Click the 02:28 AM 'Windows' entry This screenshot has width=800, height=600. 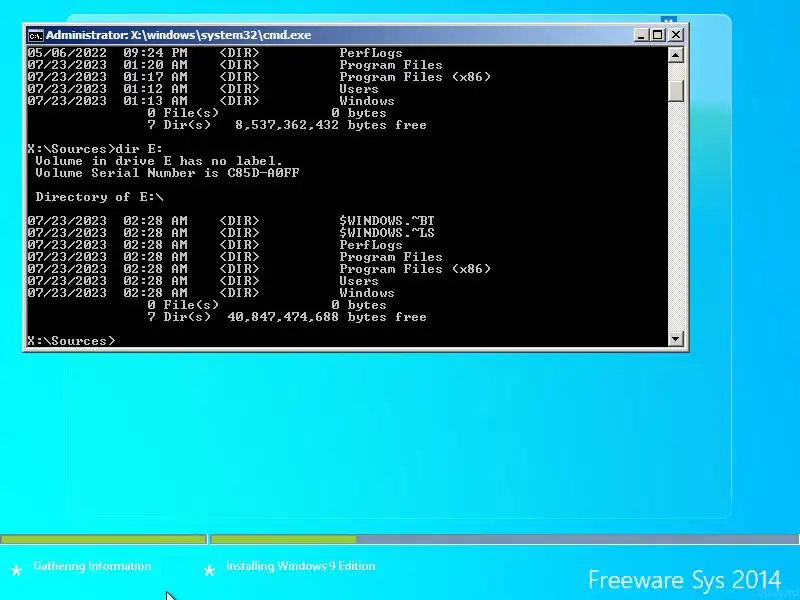pyautogui.click(x=211, y=293)
